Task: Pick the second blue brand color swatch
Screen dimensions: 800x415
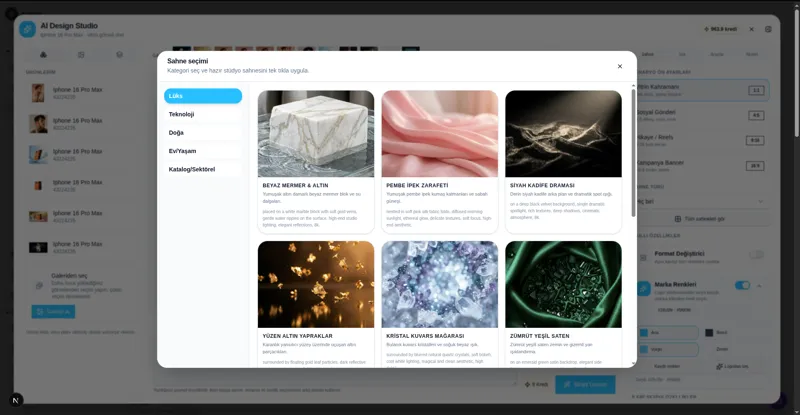Action: coord(644,350)
